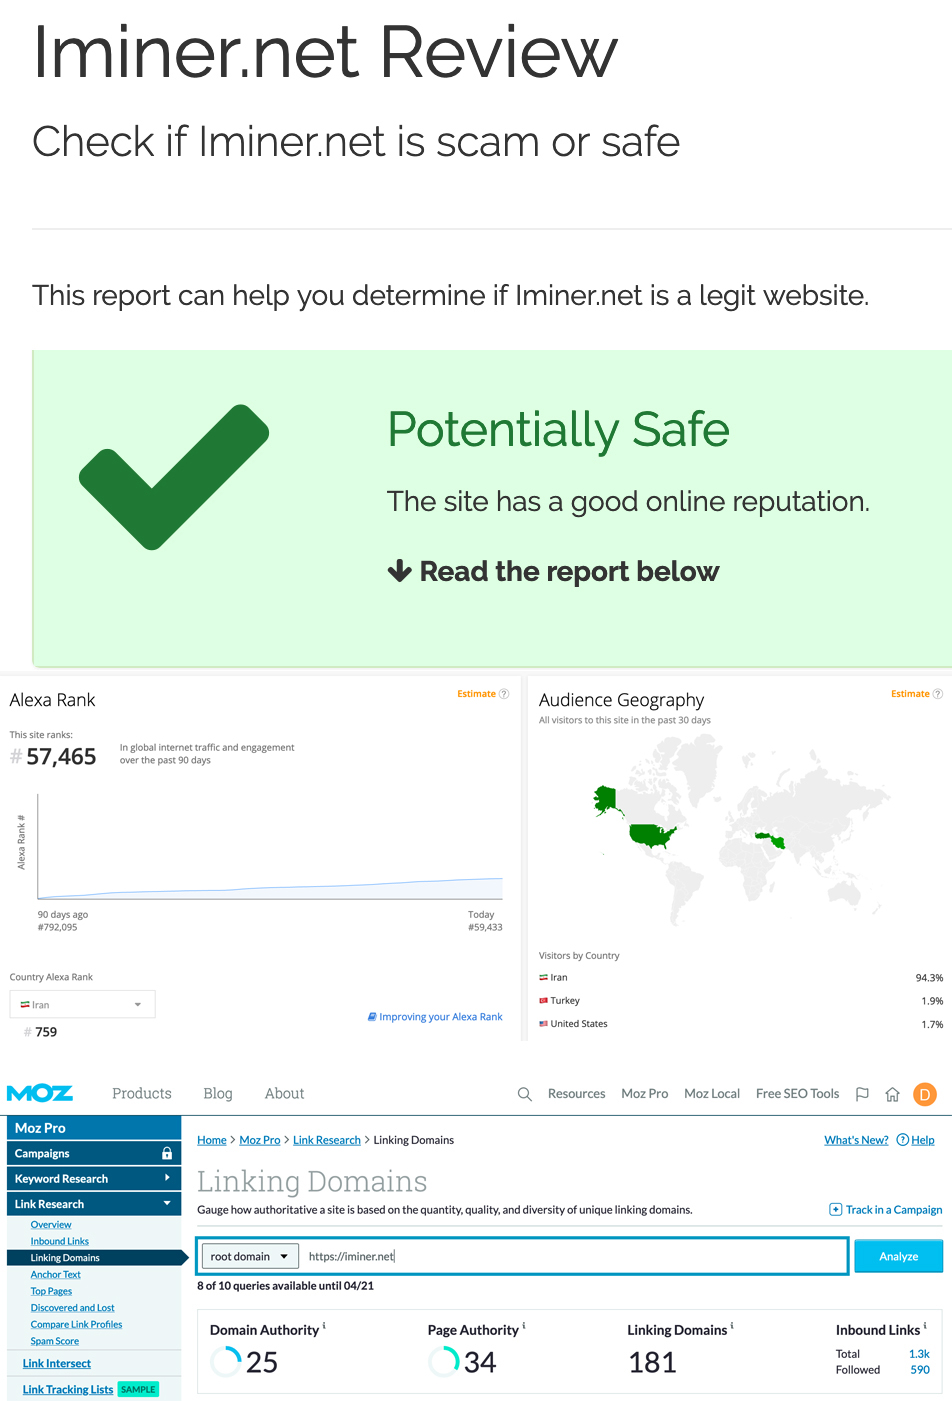Open Inbound Links in the sidebar
This screenshot has height=1401, width=952.
(x=60, y=1241)
